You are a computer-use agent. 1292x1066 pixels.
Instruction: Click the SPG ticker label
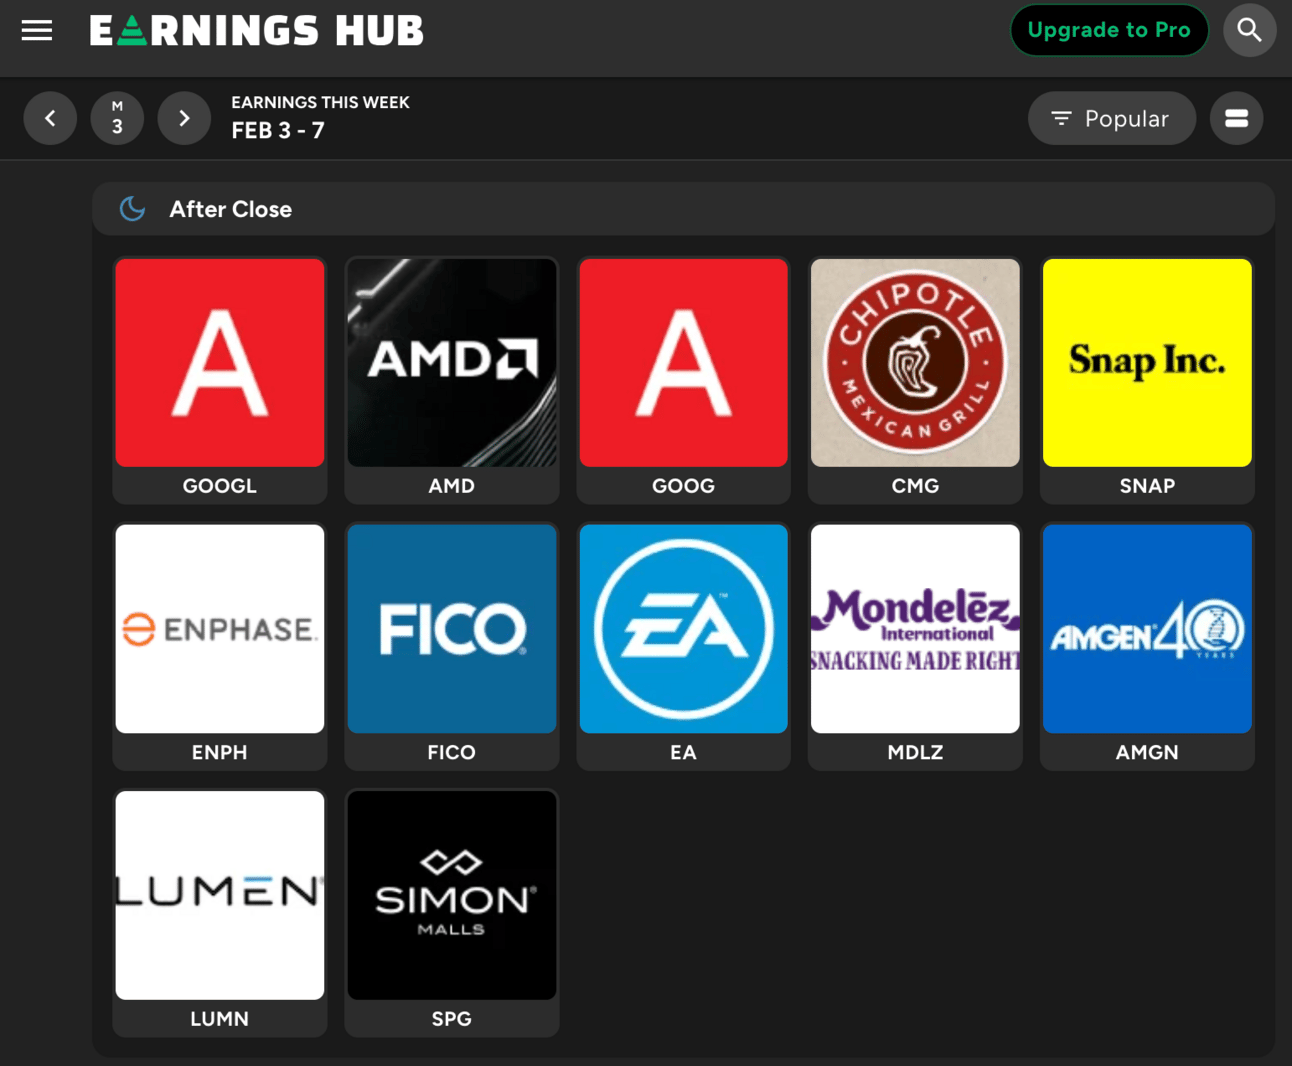(452, 1019)
